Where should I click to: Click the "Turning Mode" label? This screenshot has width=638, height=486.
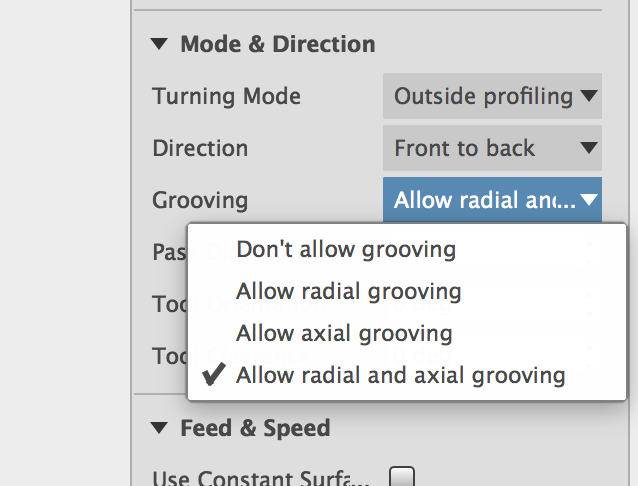[x=226, y=96]
